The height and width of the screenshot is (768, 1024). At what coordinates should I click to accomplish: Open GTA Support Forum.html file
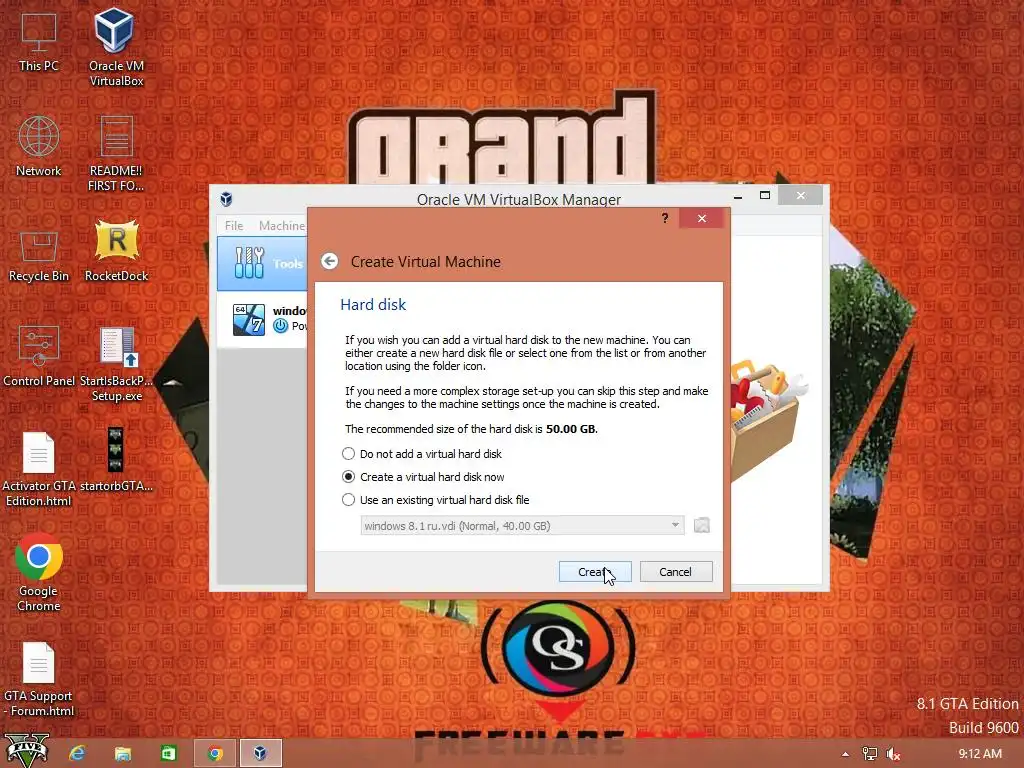[39, 679]
